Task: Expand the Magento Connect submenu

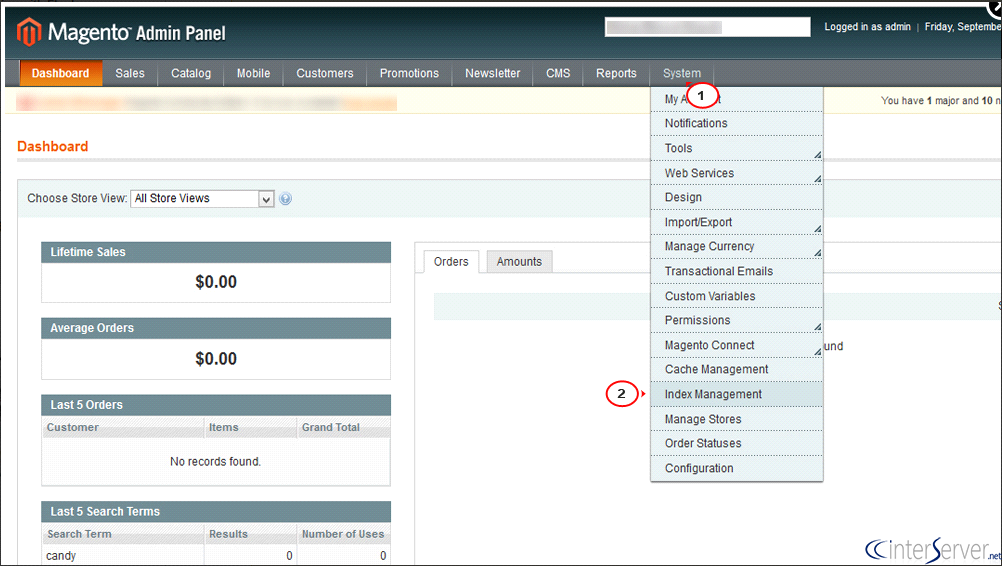Action: 737,346
